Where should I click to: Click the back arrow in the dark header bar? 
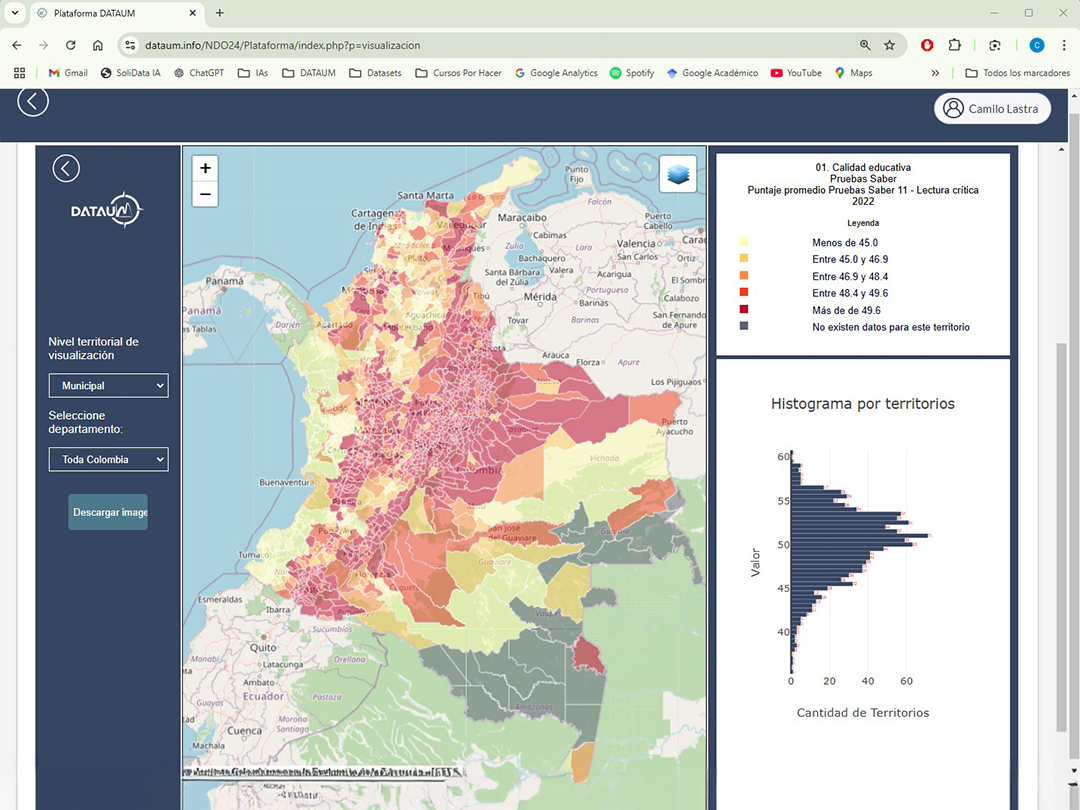point(32,100)
